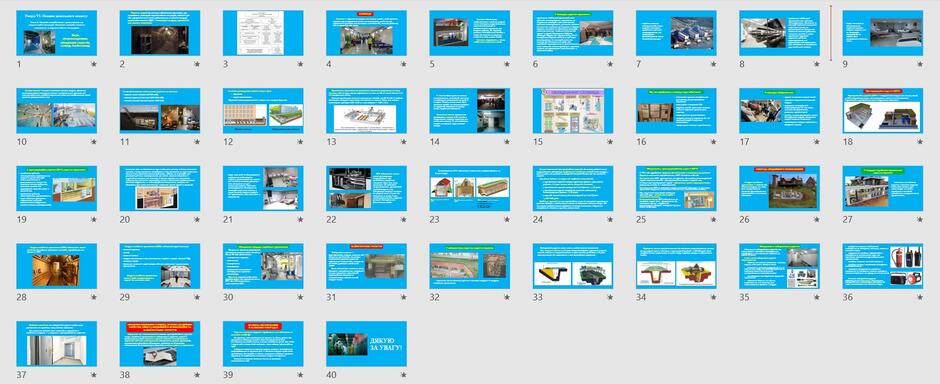Select slide 39 with the red heading banner
Screen dimensions: 940x384
263,344
